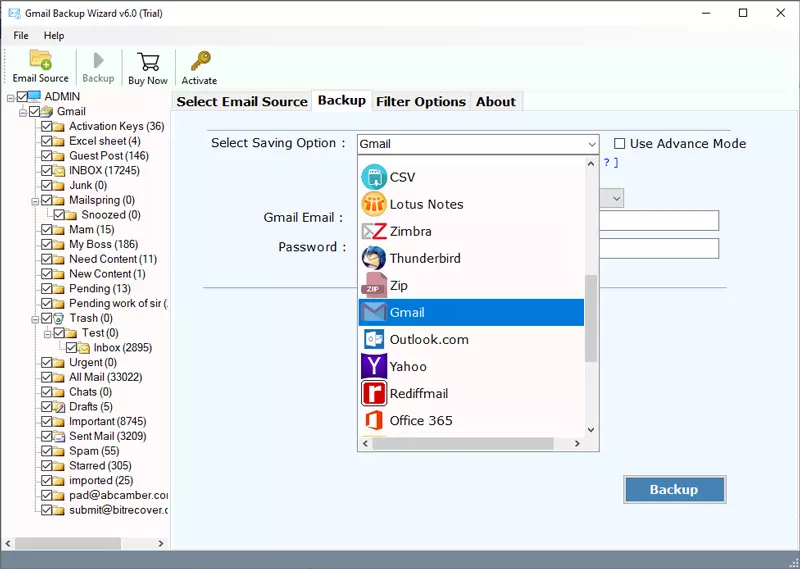
Task: Click the Inbox (2895) envelope folder icon
Action: click(x=84, y=348)
